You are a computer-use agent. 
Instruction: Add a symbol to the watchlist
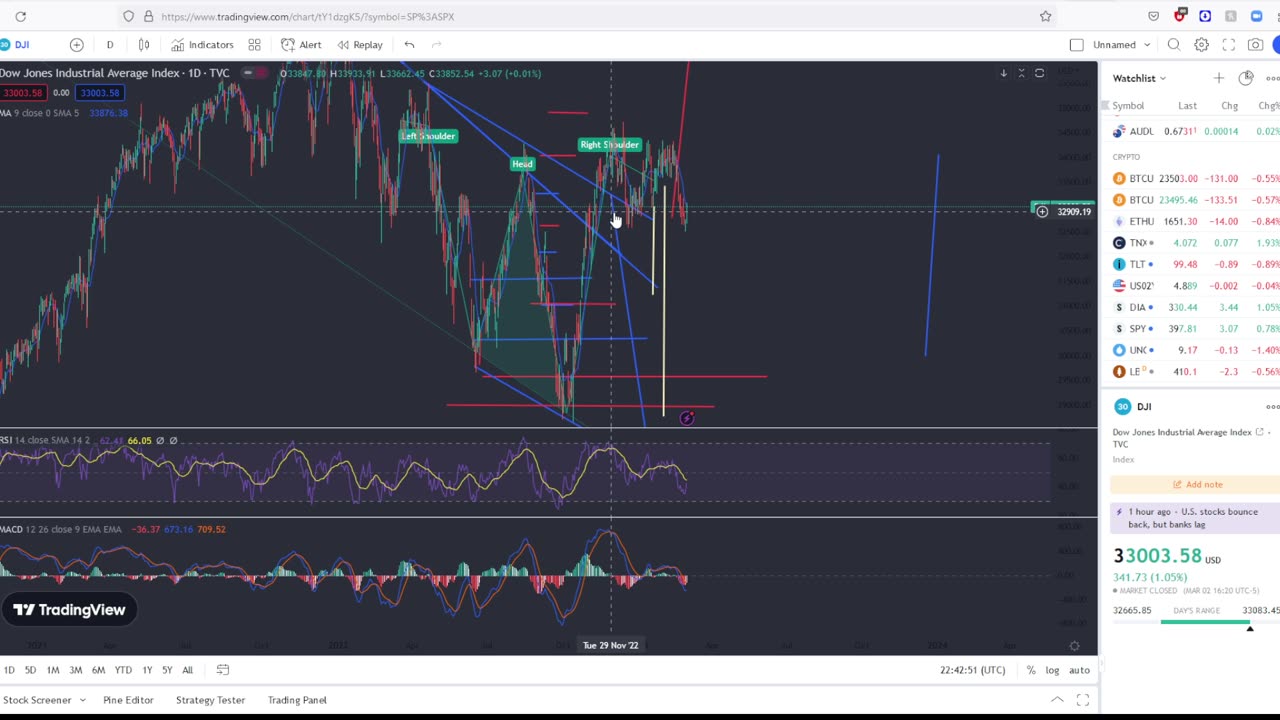(1218, 78)
